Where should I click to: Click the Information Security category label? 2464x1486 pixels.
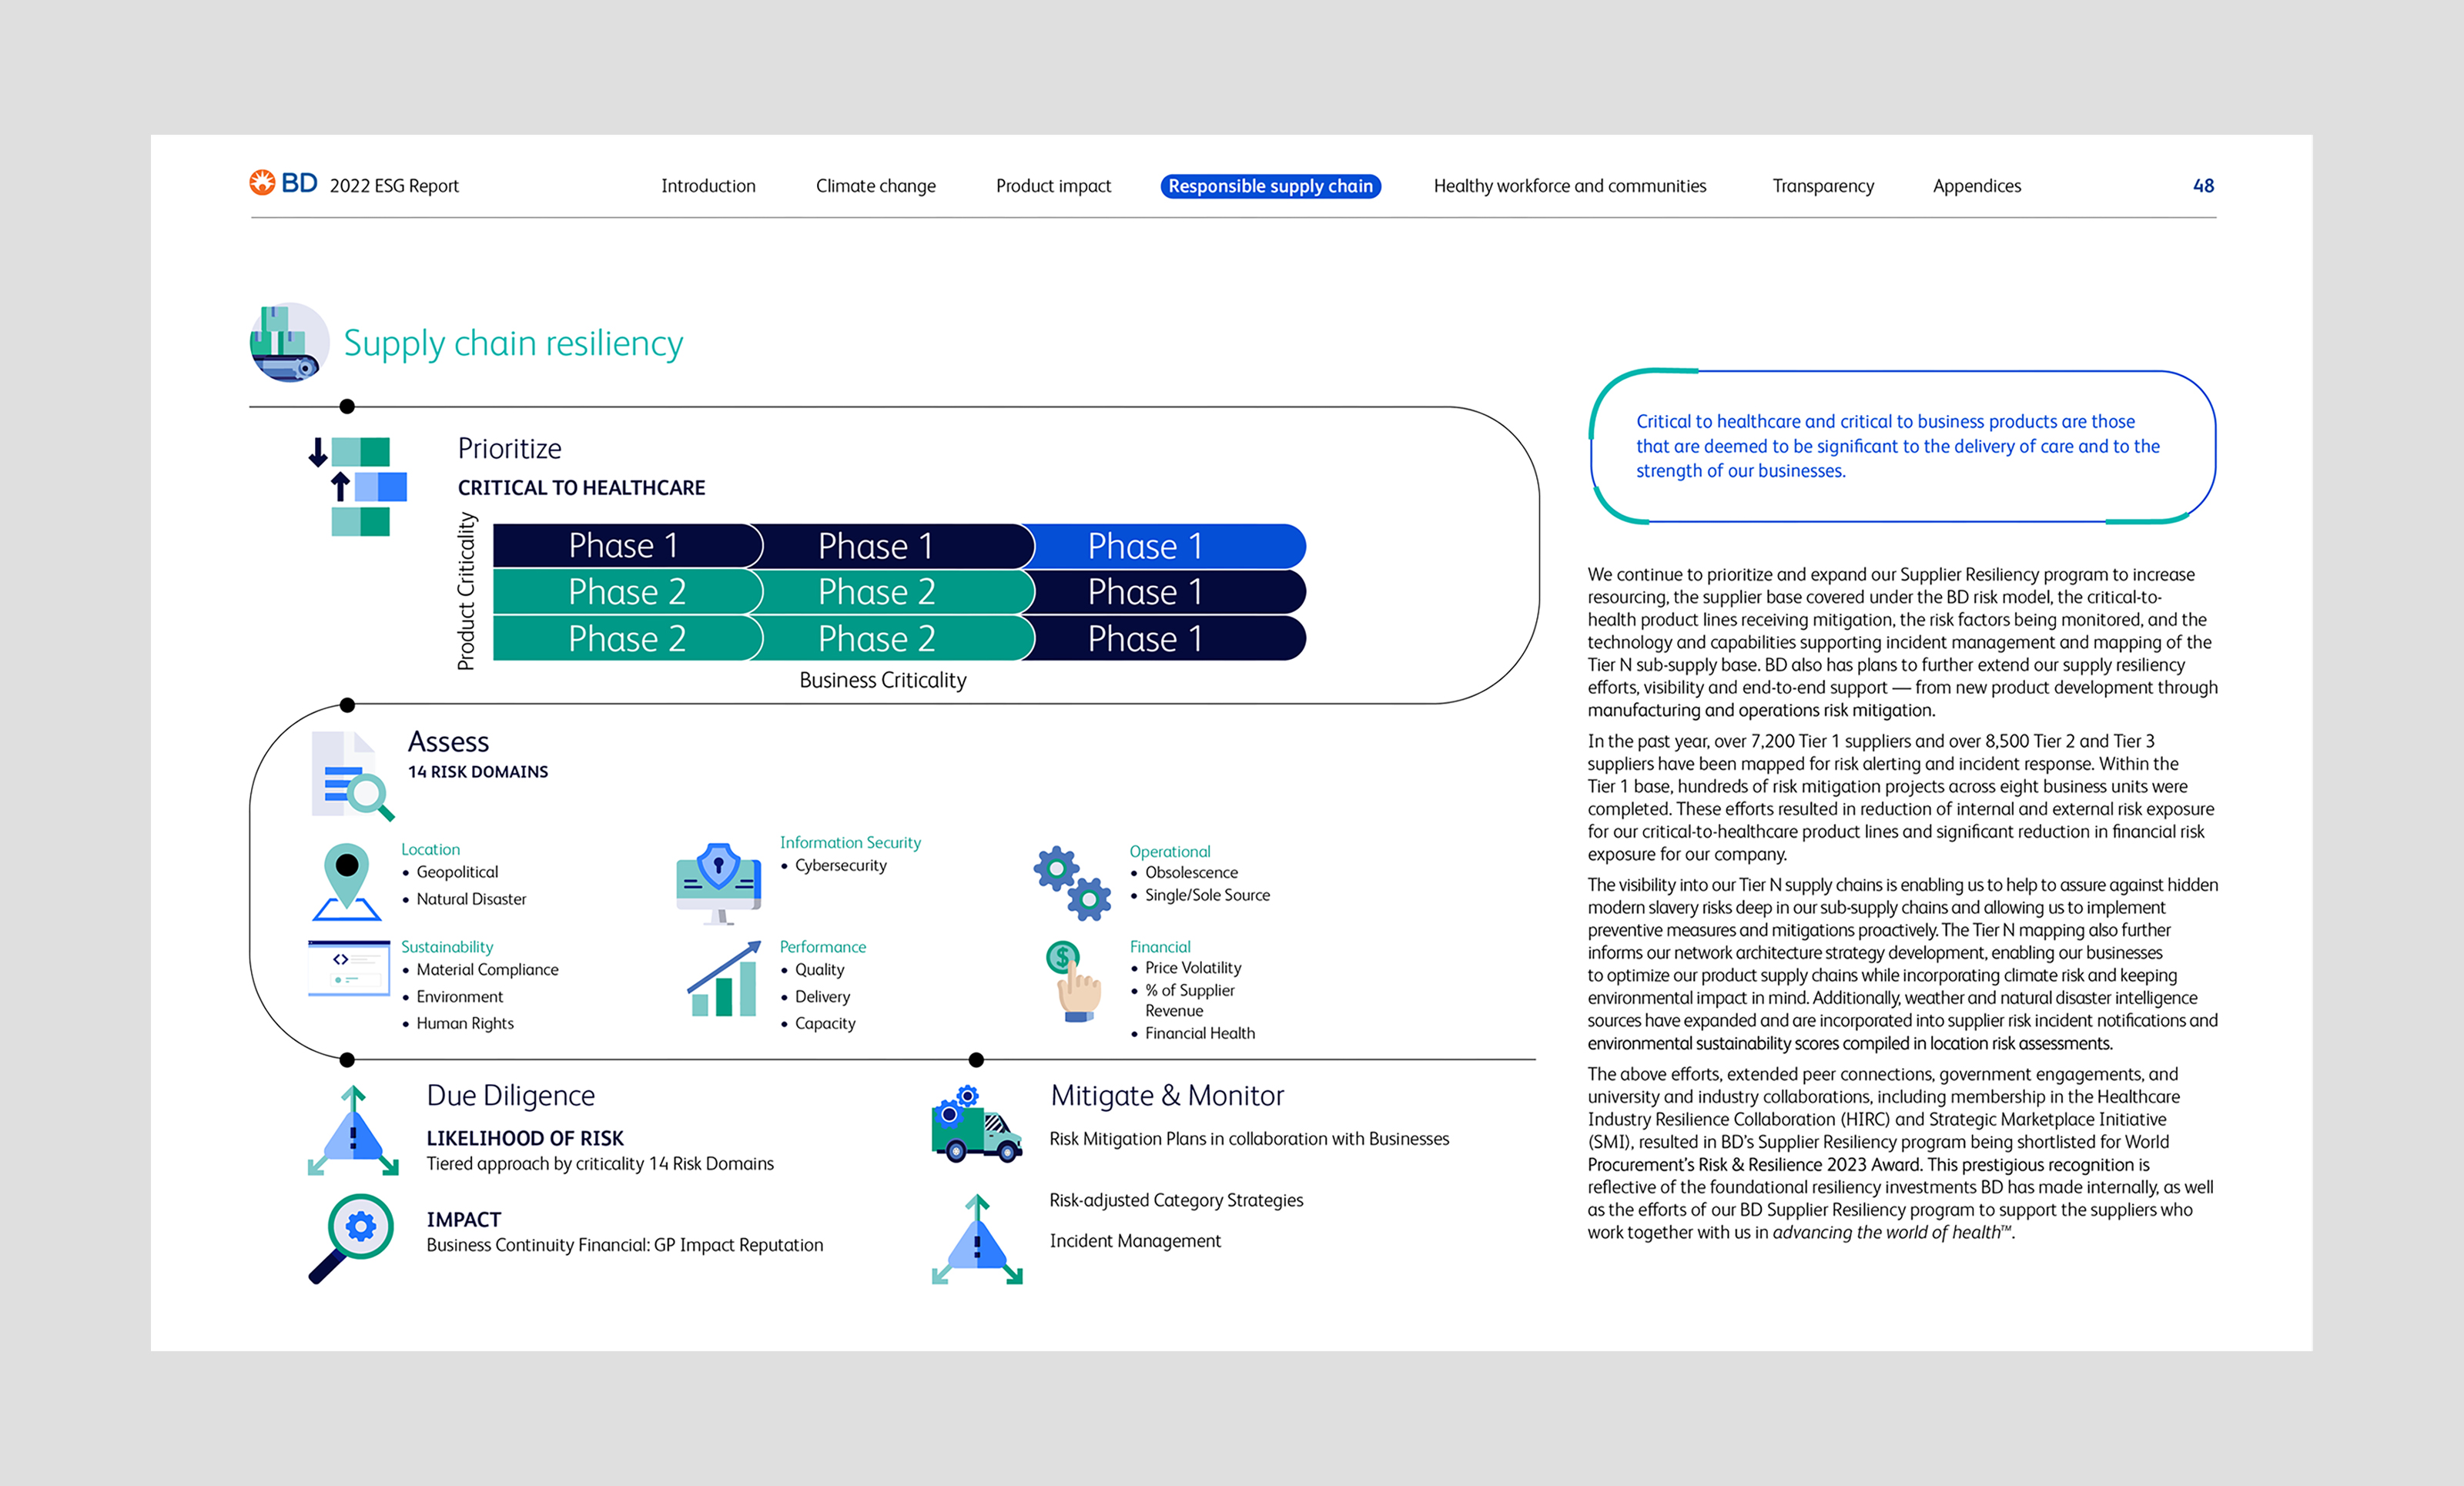click(x=850, y=843)
